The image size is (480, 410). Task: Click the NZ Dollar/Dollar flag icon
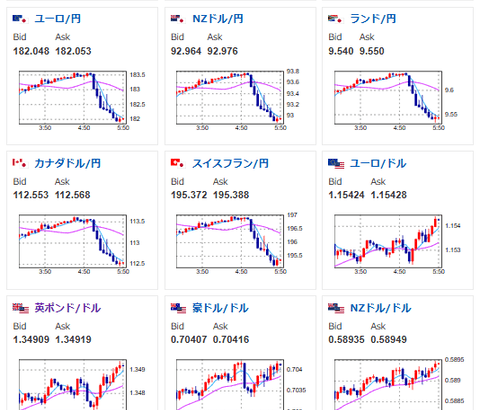[336, 308]
